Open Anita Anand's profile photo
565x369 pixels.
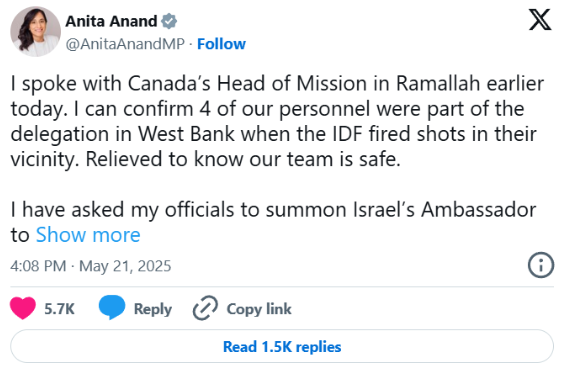(35, 31)
